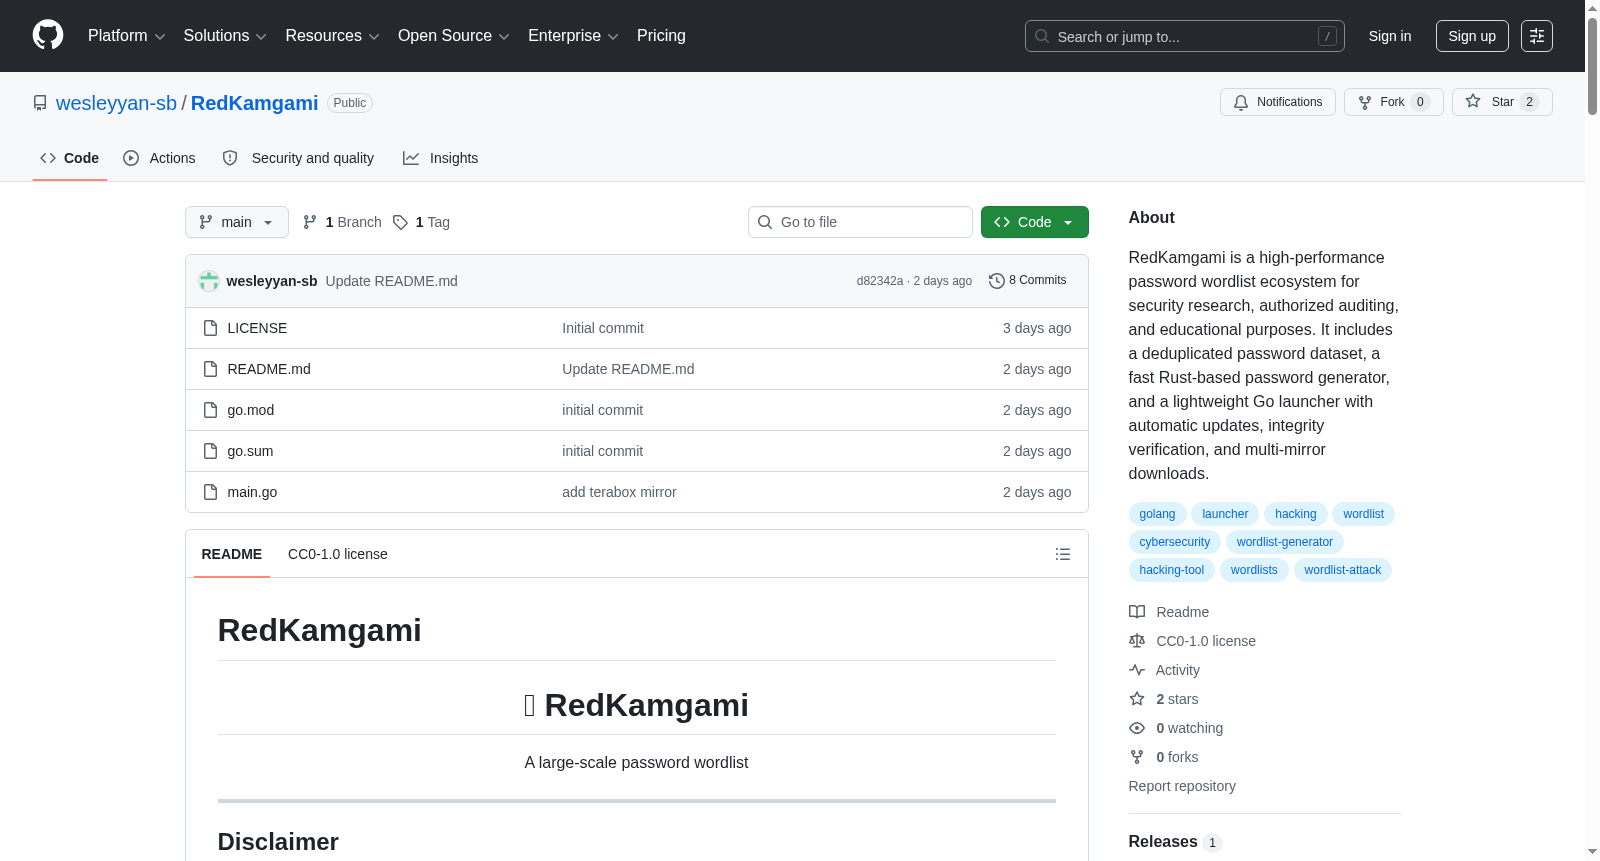The height and width of the screenshot is (861, 1600).
Task: Switch to the CC0-1.0 license tab
Action: tap(338, 554)
